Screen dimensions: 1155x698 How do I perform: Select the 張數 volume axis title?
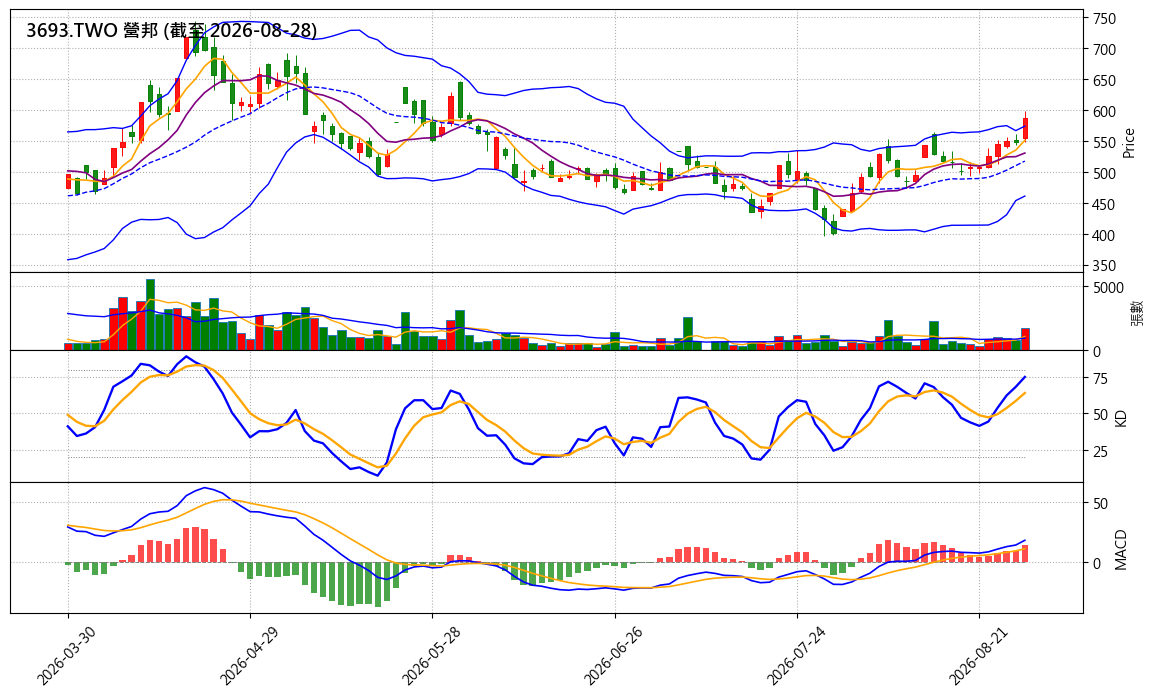click(x=1137, y=312)
